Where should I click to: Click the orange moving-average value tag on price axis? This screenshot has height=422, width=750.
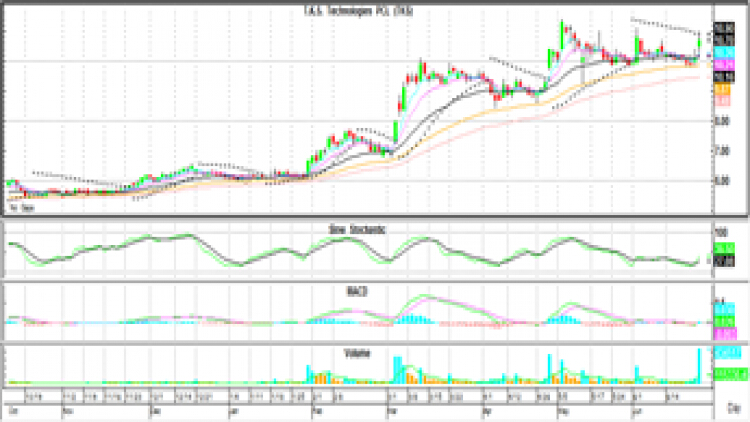(x=722, y=89)
